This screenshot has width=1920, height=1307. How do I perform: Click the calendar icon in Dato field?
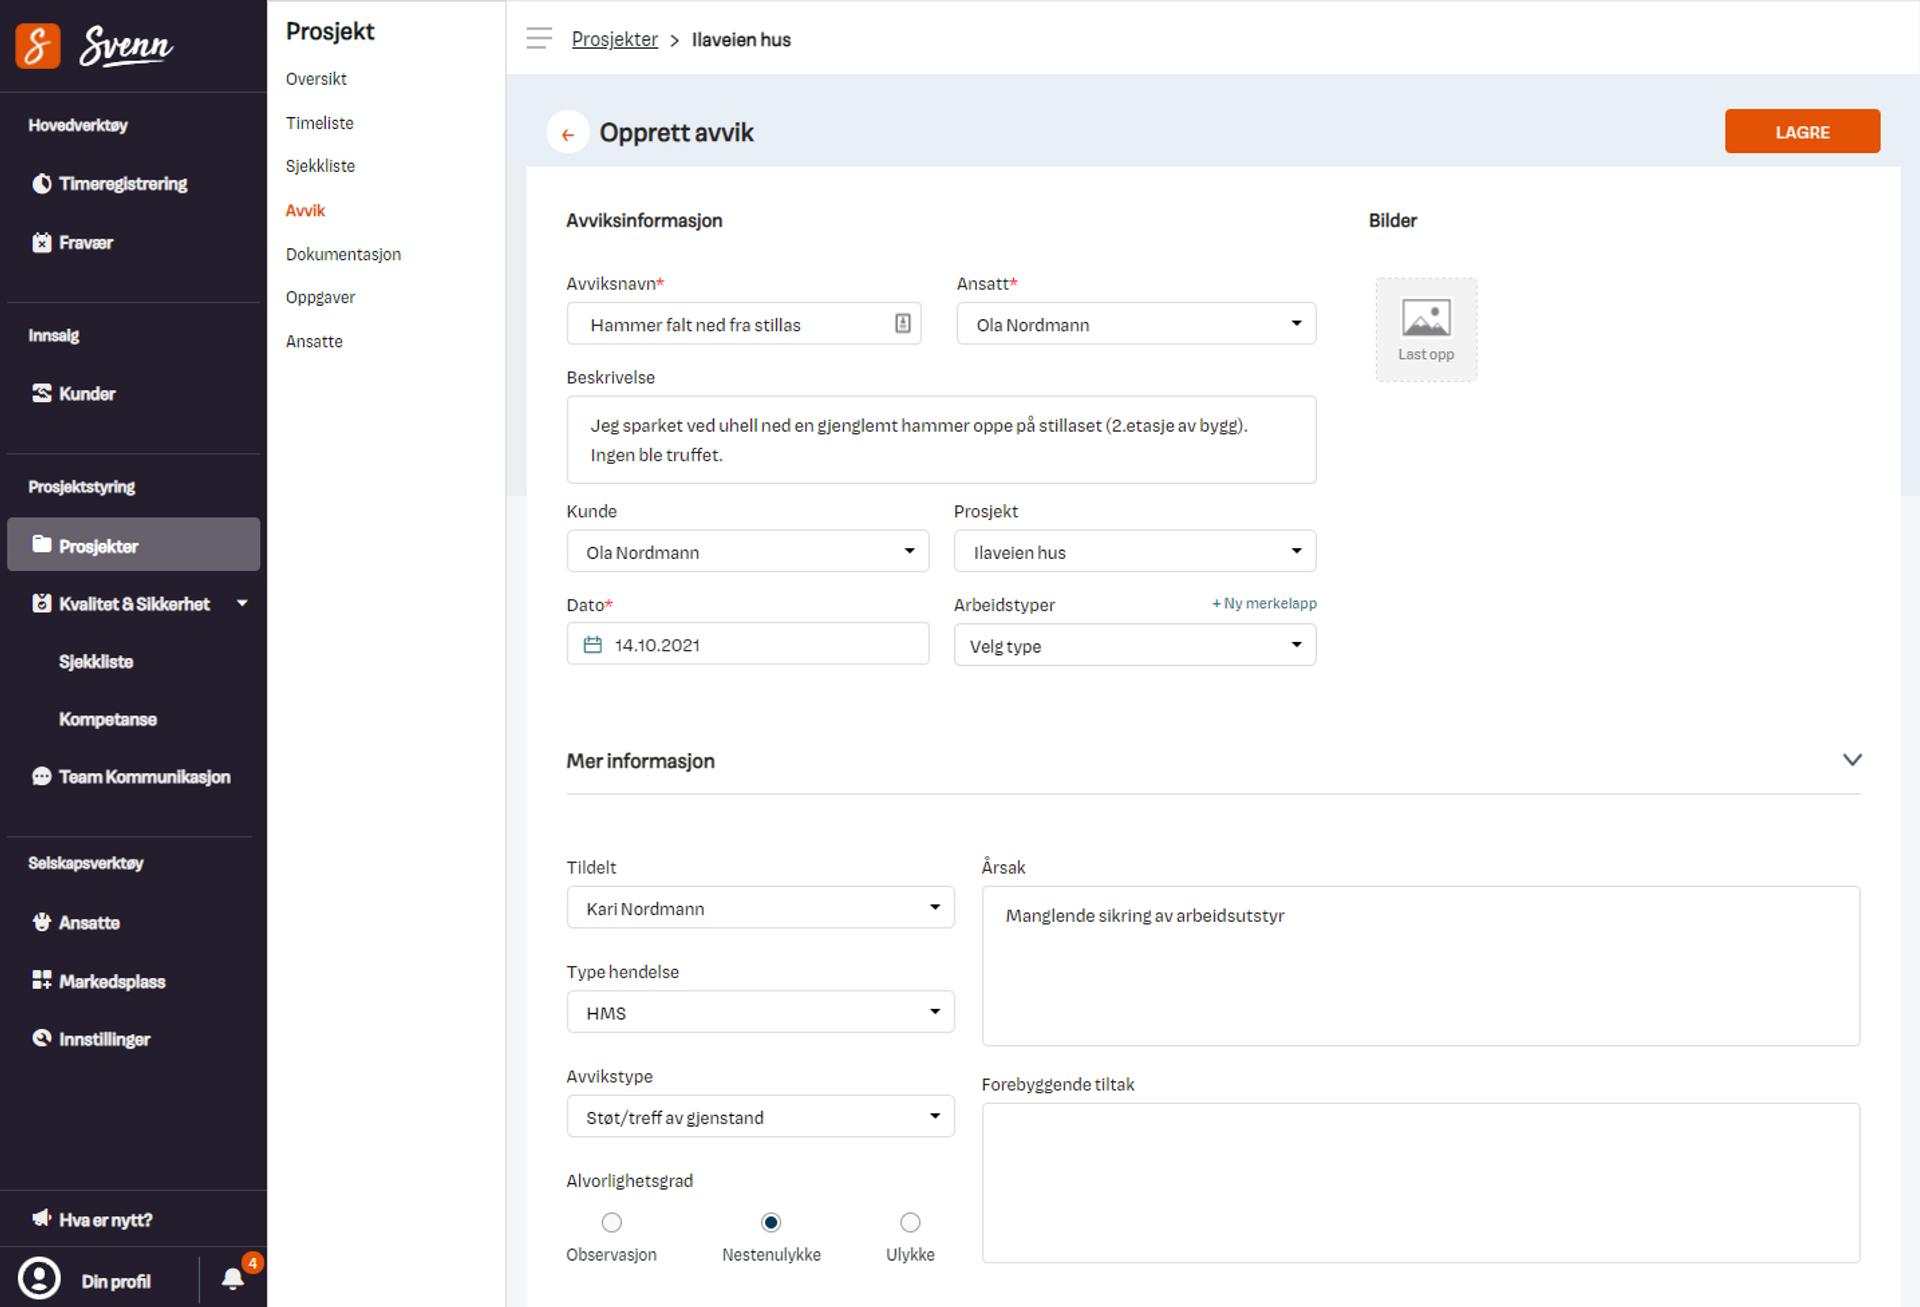click(592, 645)
